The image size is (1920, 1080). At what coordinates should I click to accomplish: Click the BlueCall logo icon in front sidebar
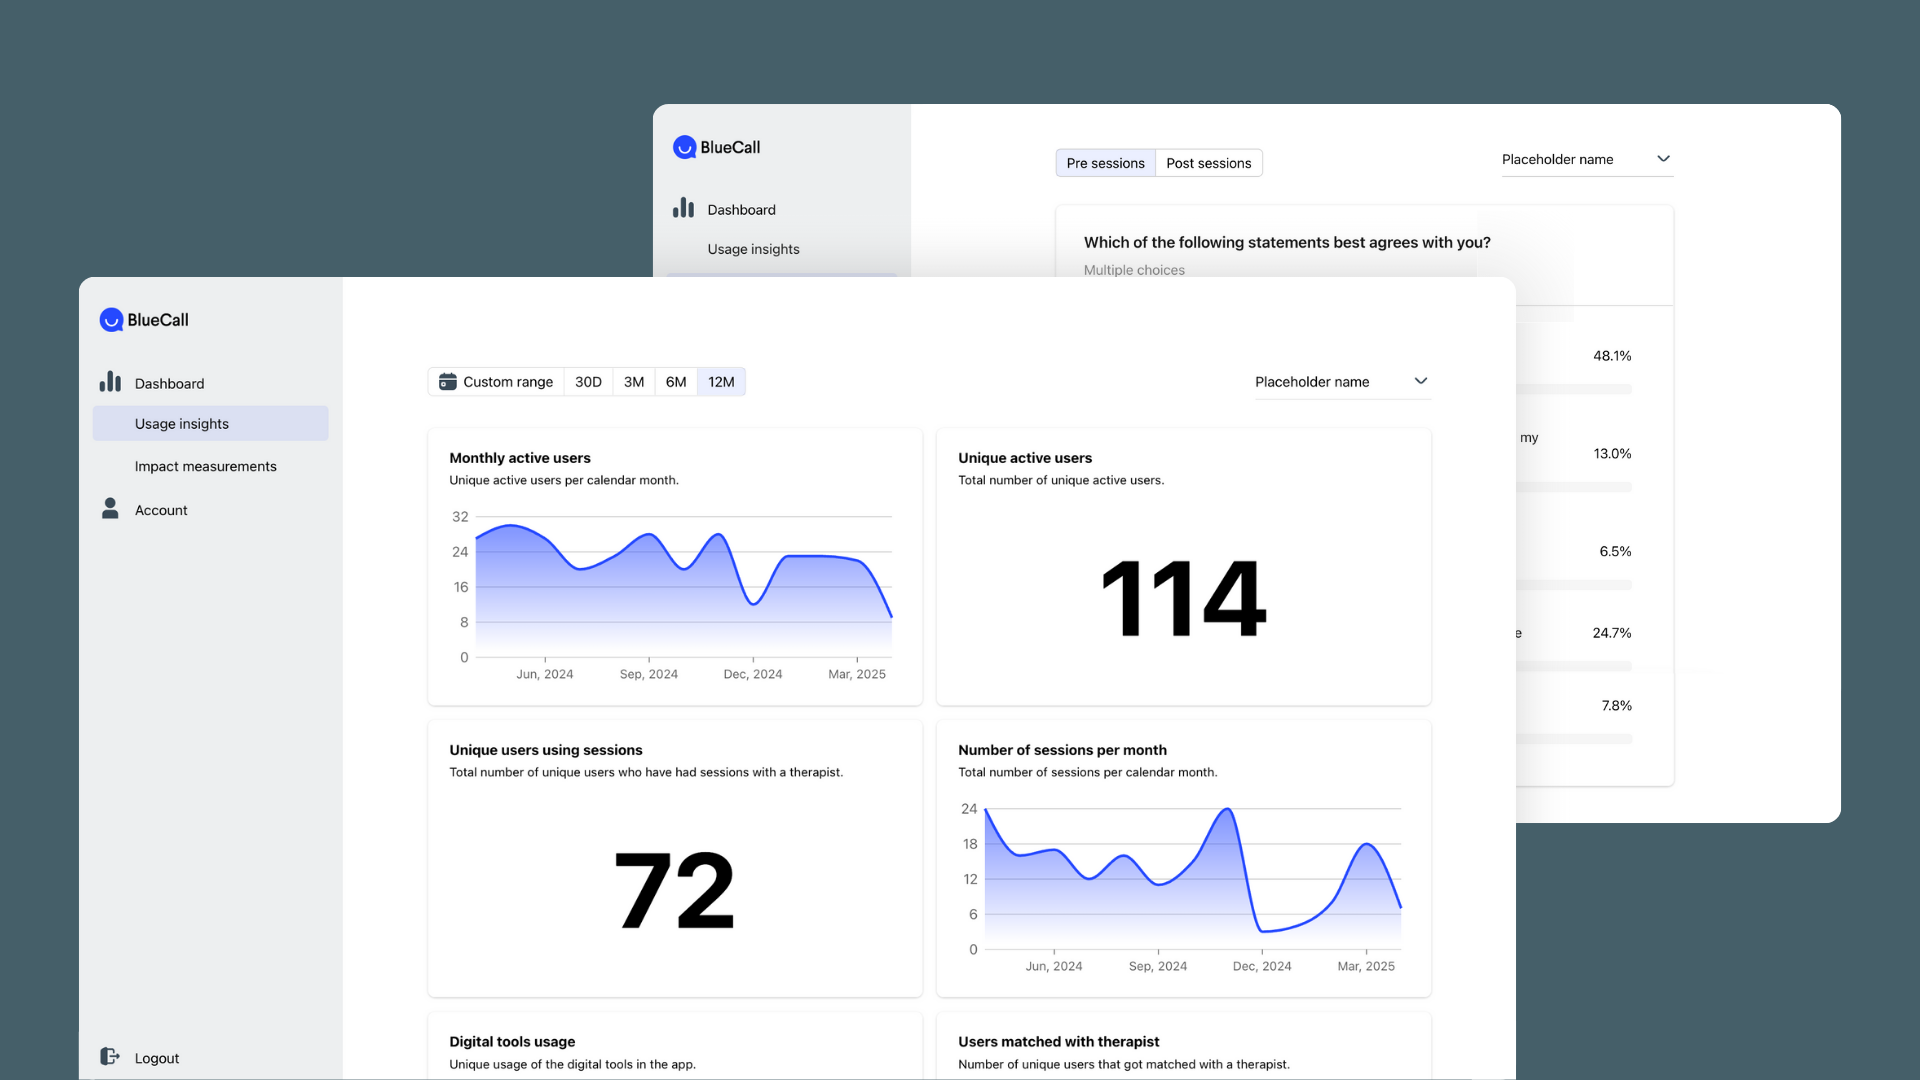(111, 320)
